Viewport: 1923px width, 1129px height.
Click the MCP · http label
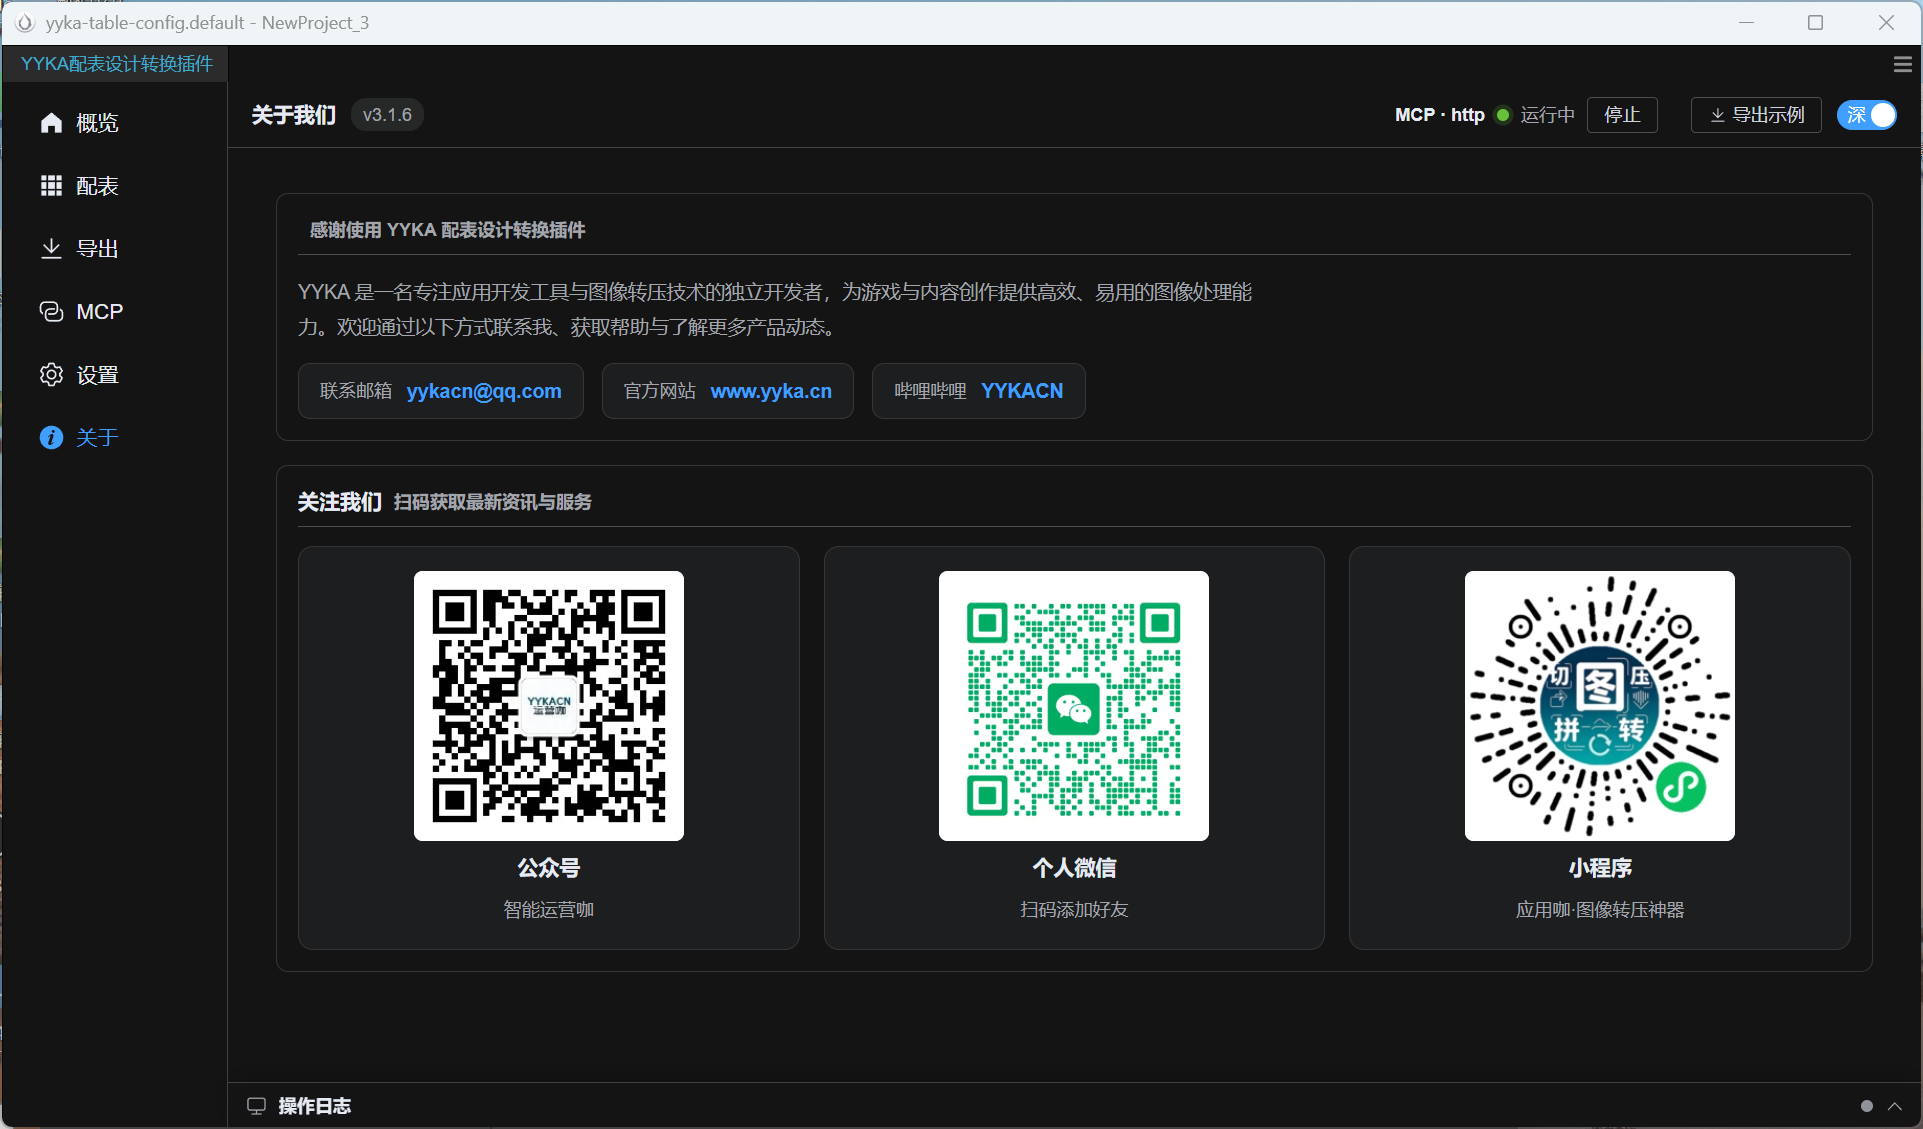coord(1439,115)
